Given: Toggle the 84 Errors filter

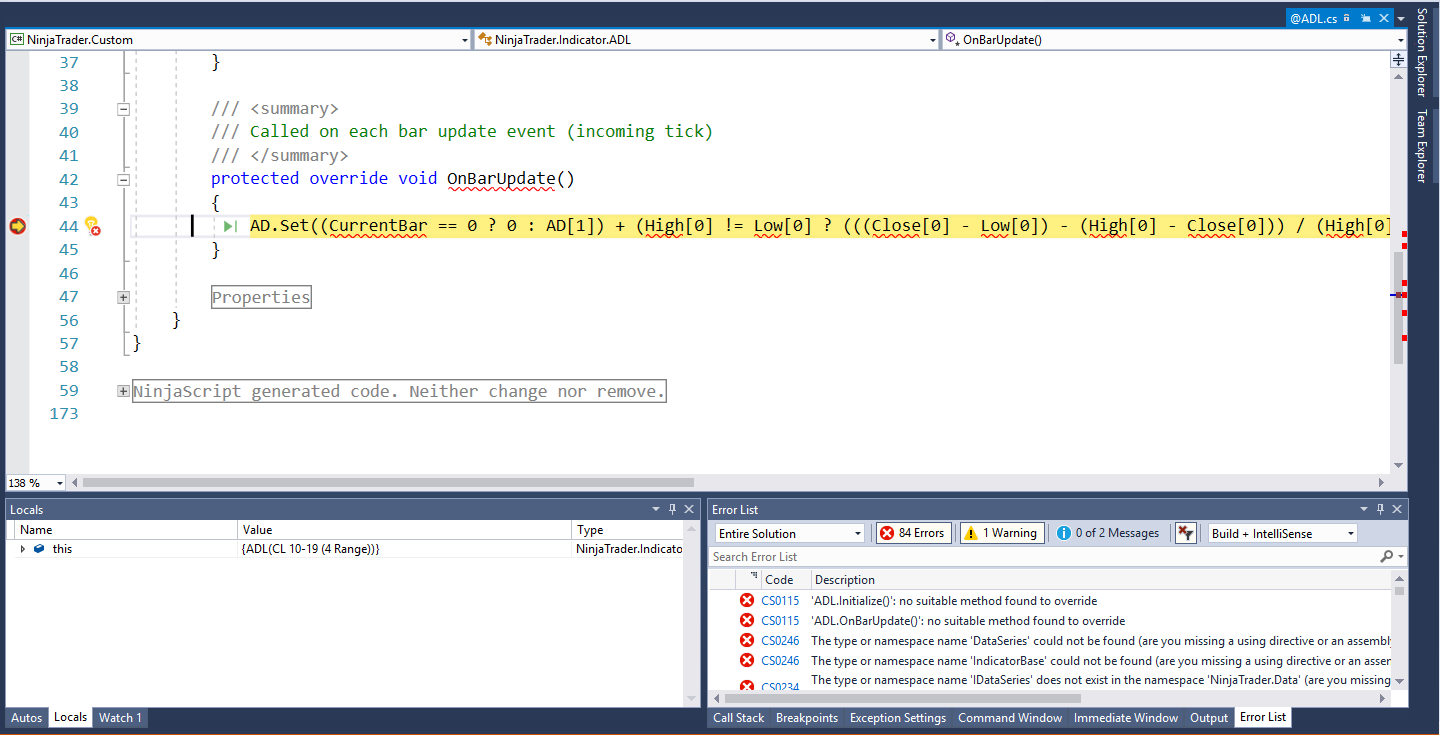Looking at the screenshot, I should click(x=912, y=533).
